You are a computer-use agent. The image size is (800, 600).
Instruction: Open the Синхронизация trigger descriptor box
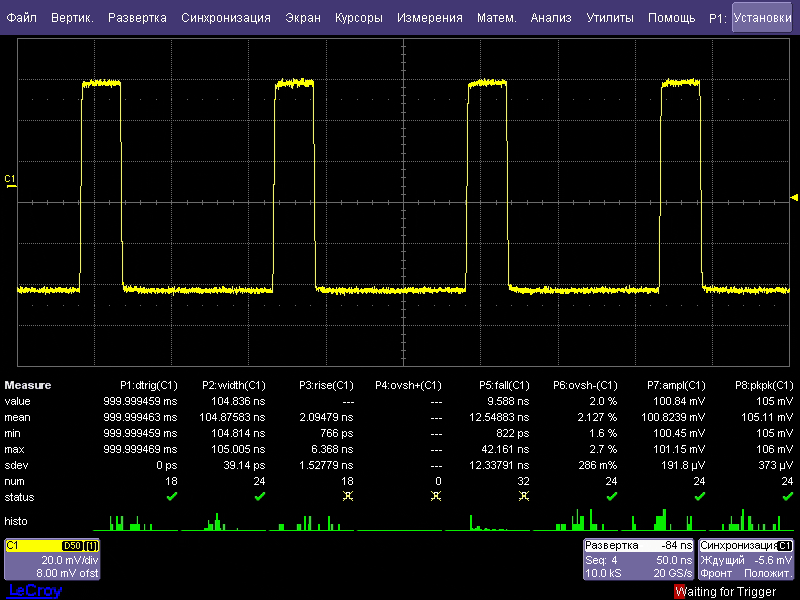[746, 559]
